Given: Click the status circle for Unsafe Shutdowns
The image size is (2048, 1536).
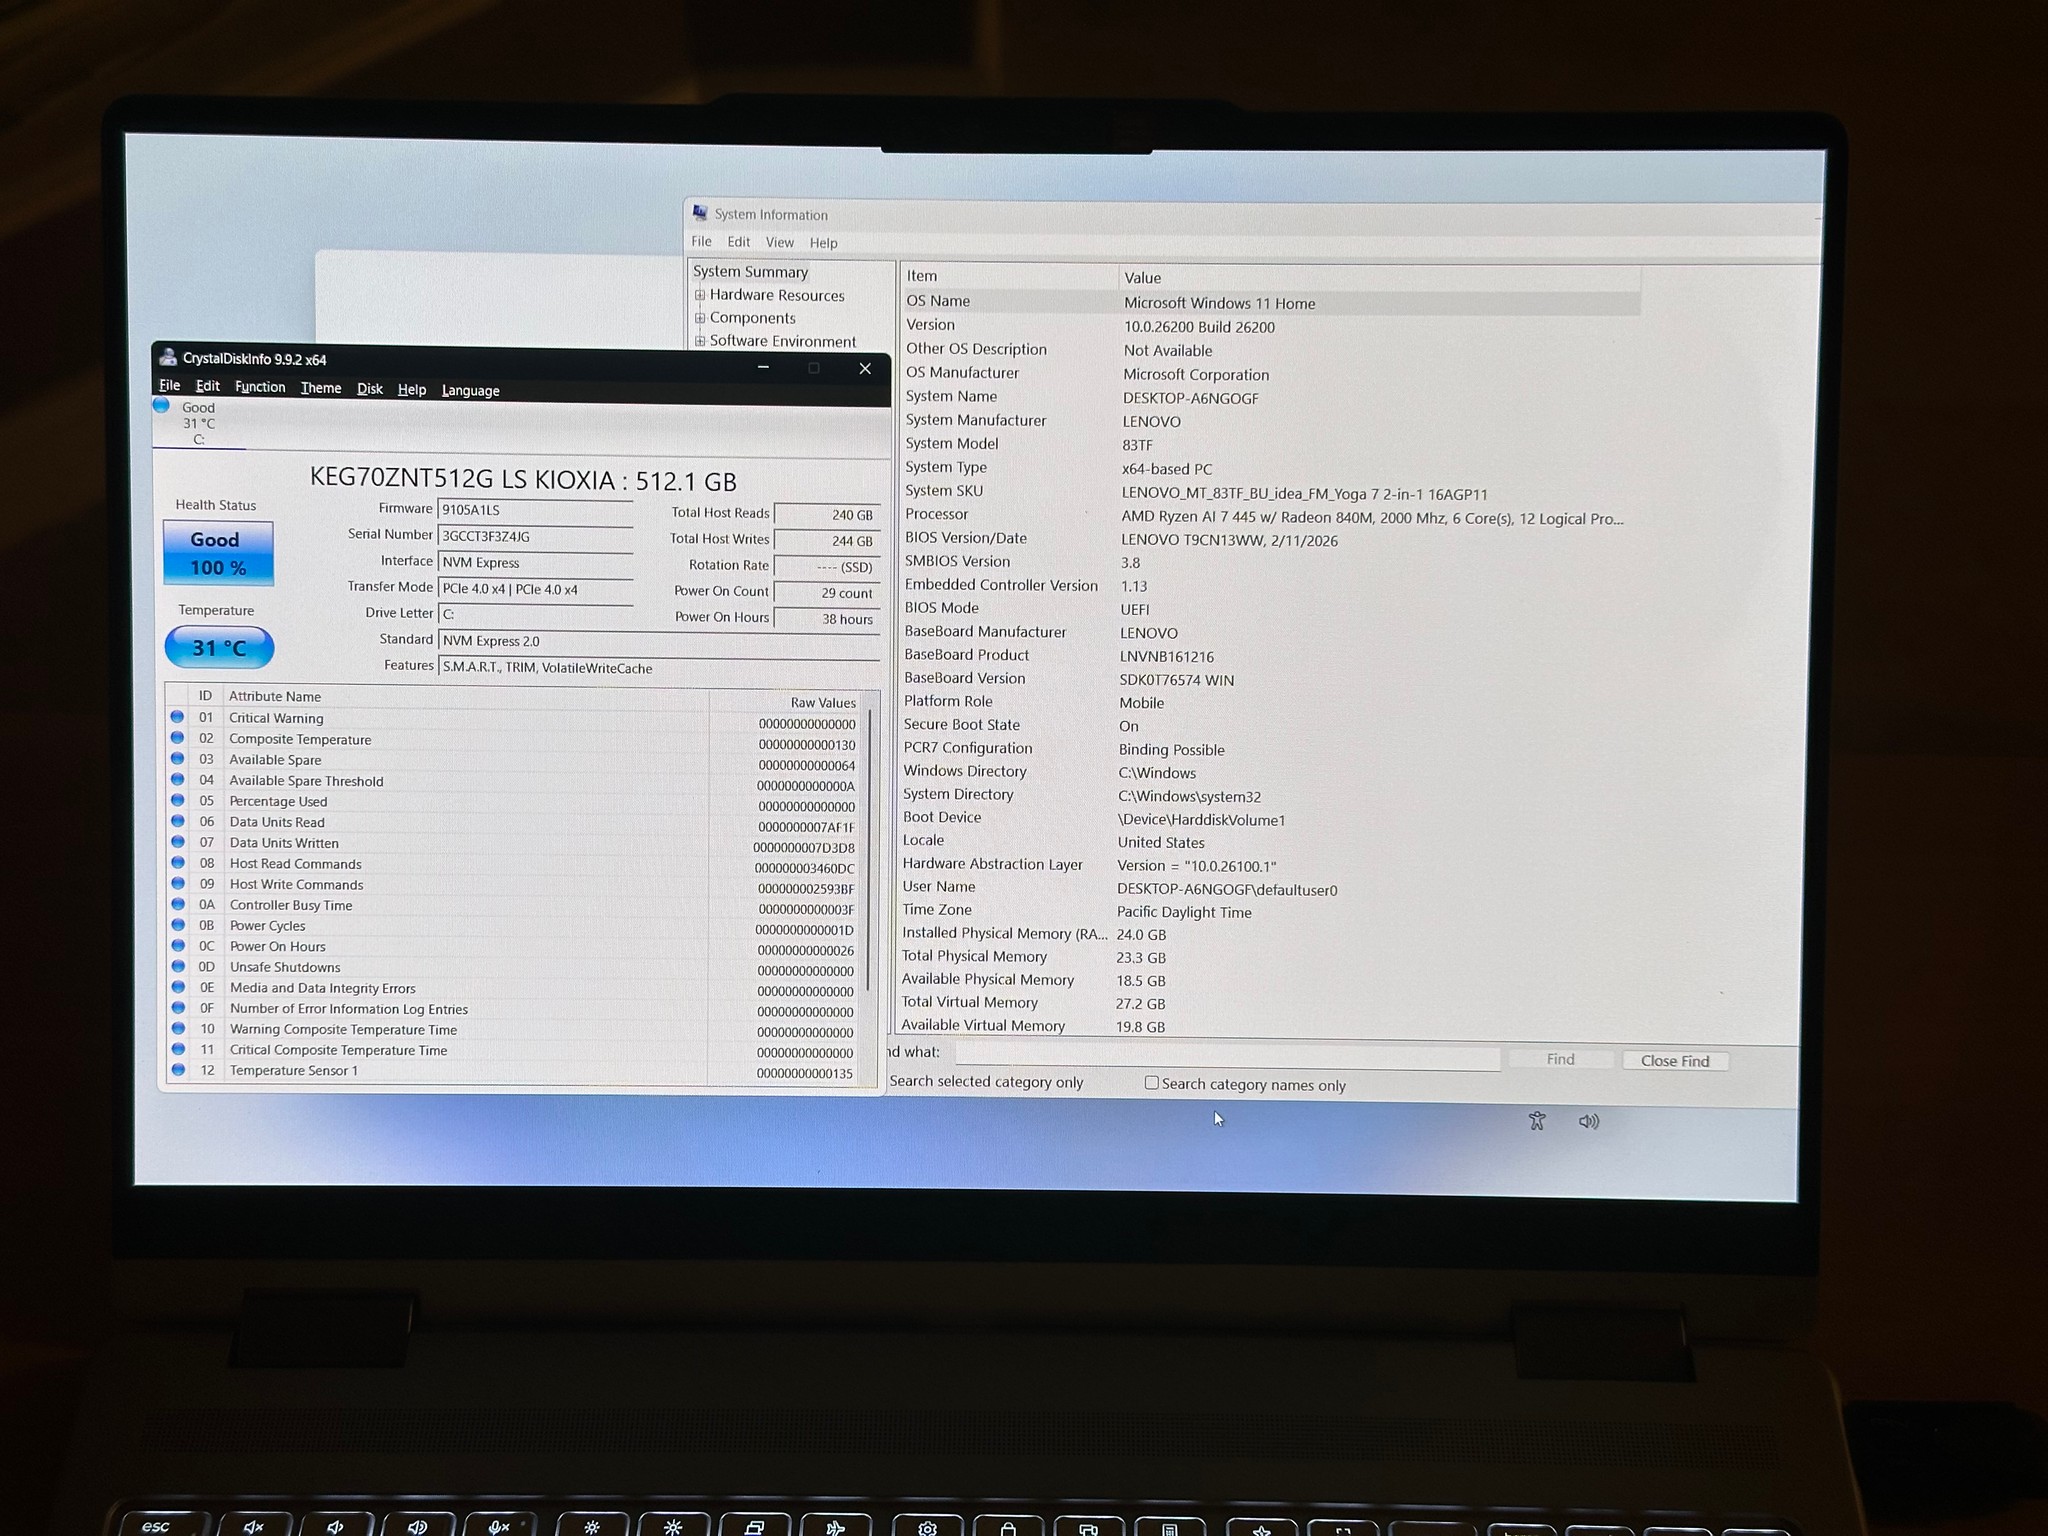Looking at the screenshot, I should (178, 966).
